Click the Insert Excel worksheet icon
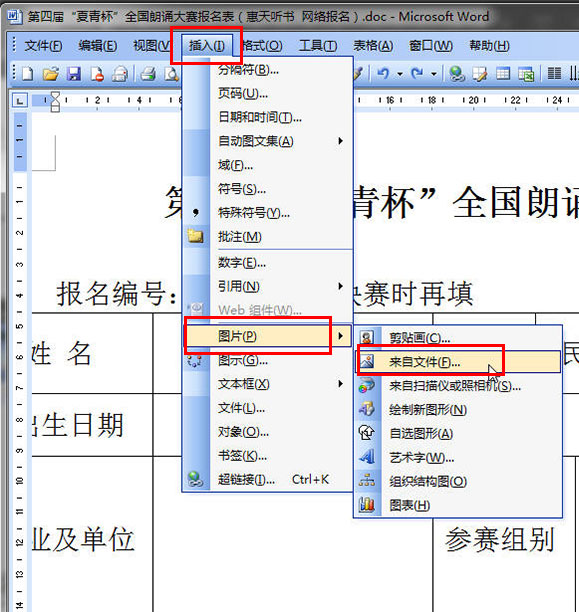Viewport: 579px width, 612px height. [x=526, y=73]
